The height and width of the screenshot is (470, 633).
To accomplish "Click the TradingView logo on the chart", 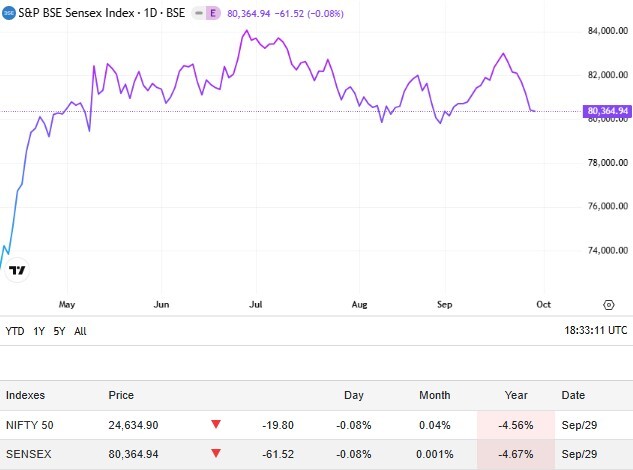I will 17,269.
